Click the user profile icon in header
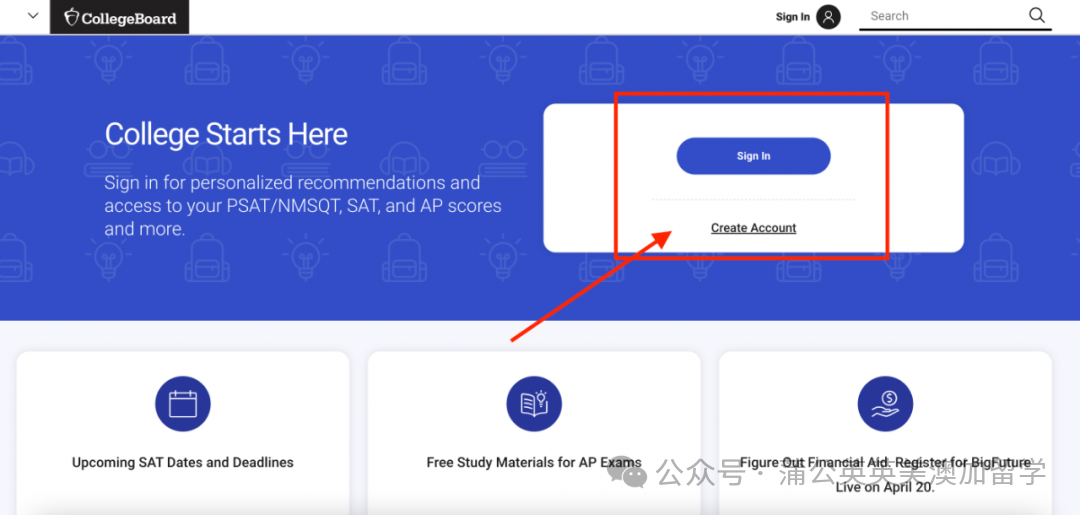The image size is (1080, 515). coord(829,17)
